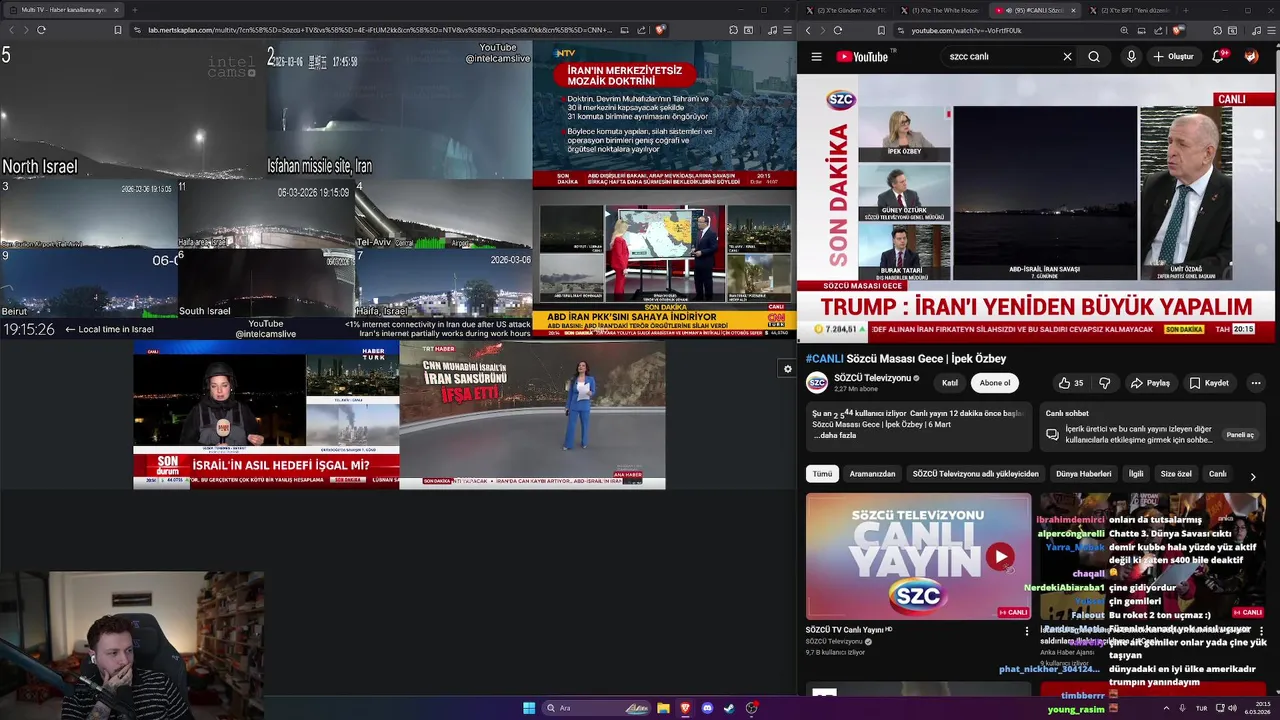Open the three-dot more actions menu
Viewport: 1280px width, 720px height.
(x=1256, y=383)
